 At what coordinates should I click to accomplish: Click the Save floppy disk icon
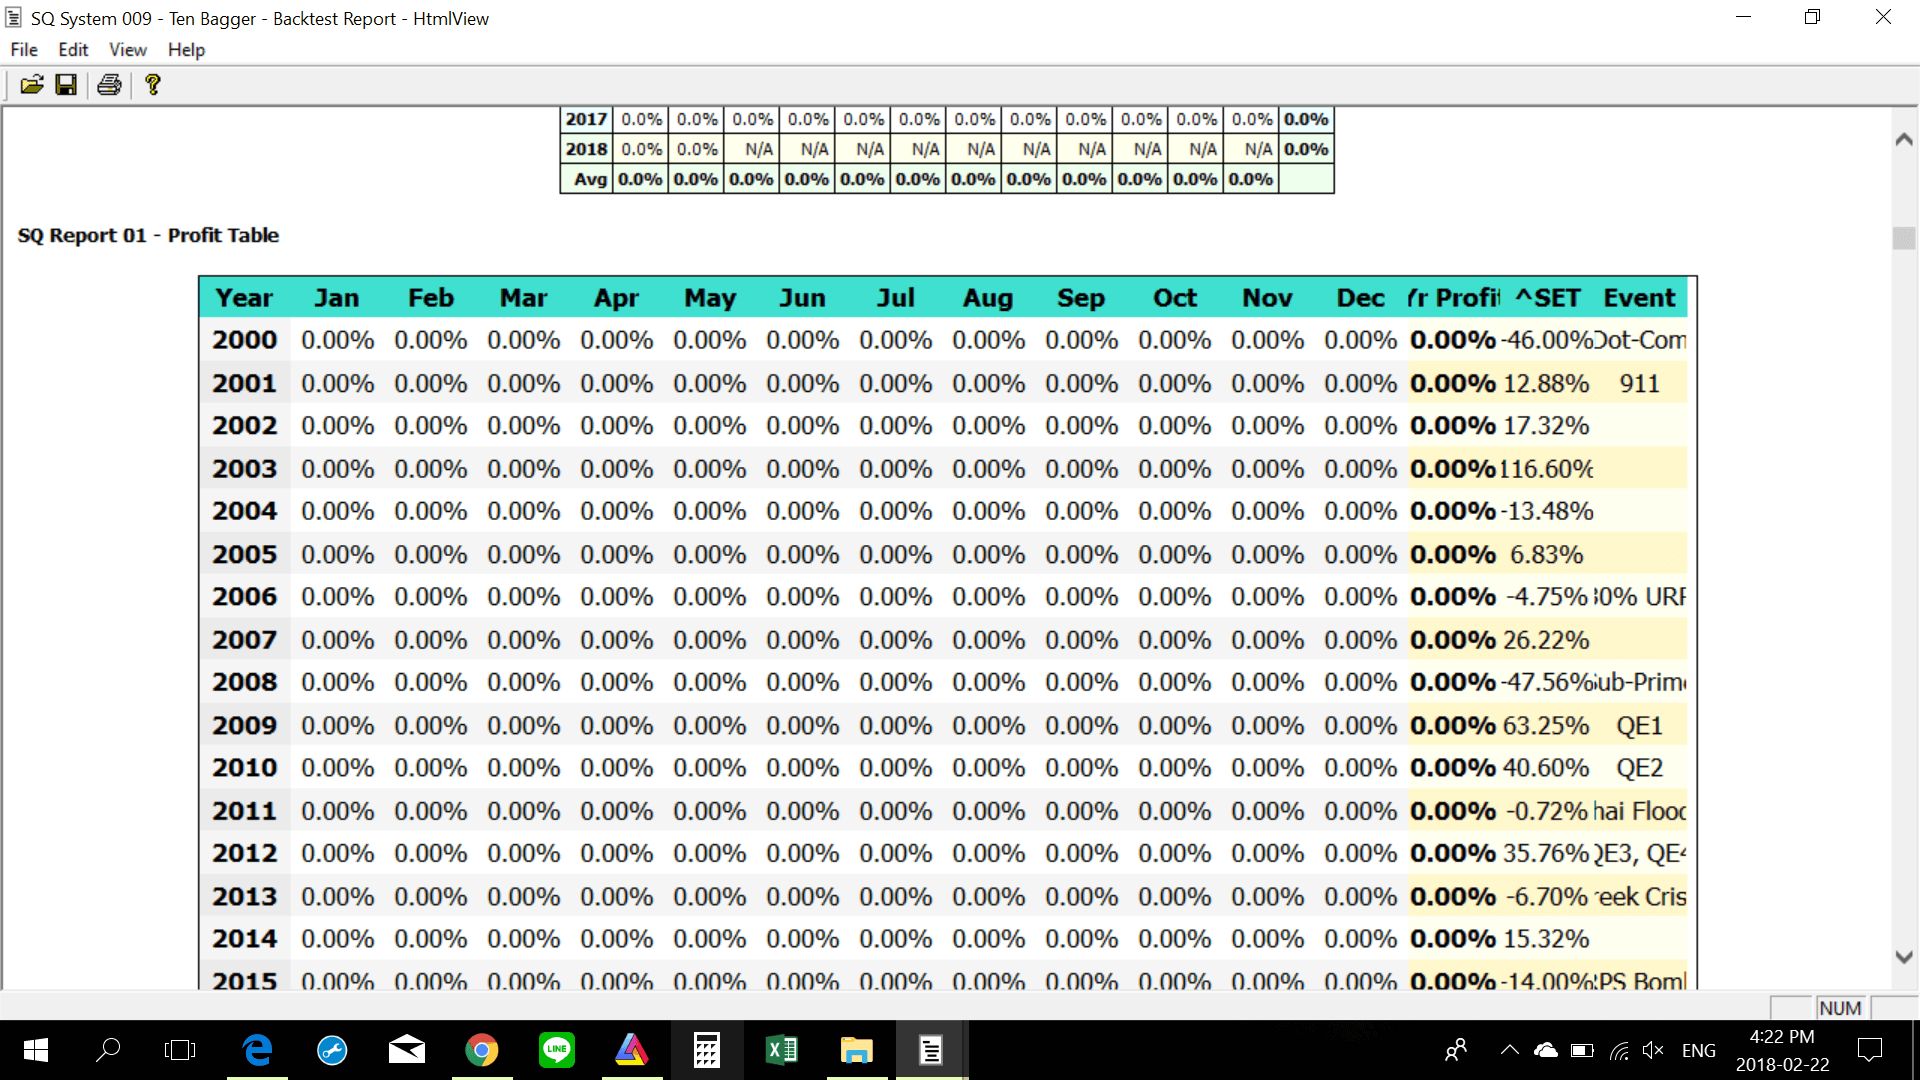(66, 85)
